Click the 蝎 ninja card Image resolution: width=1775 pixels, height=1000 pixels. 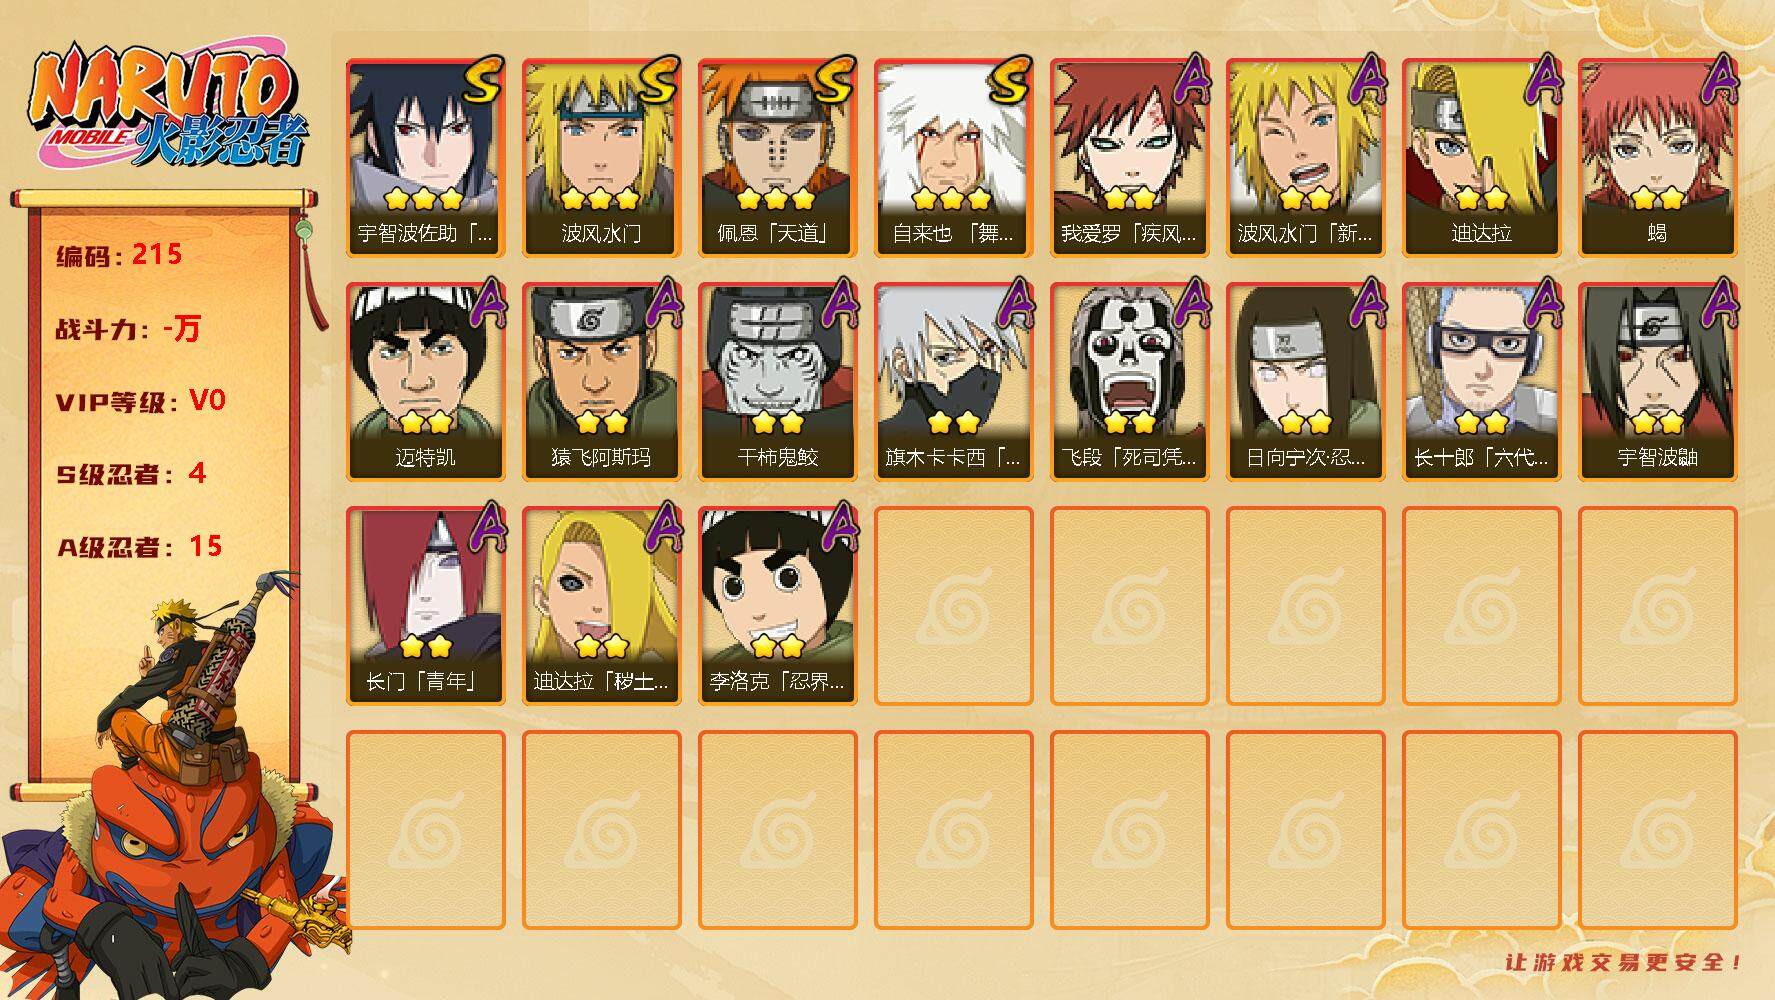click(x=1658, y=158)
